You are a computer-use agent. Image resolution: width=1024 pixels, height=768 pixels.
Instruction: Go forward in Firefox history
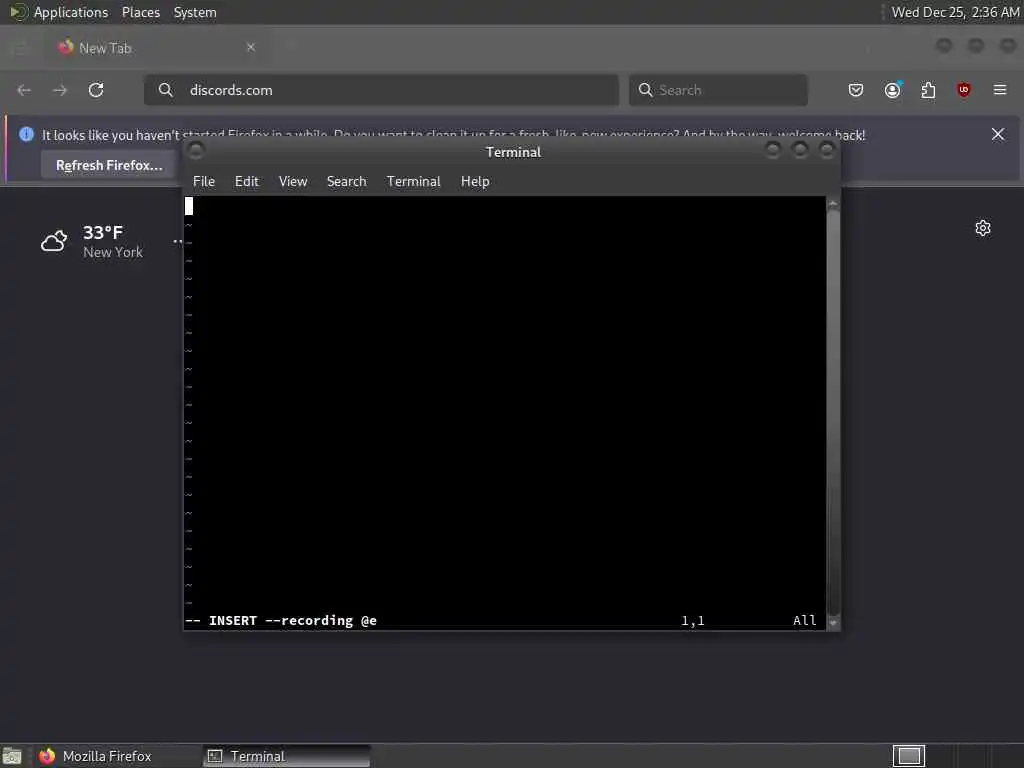[x=60, y=90]
